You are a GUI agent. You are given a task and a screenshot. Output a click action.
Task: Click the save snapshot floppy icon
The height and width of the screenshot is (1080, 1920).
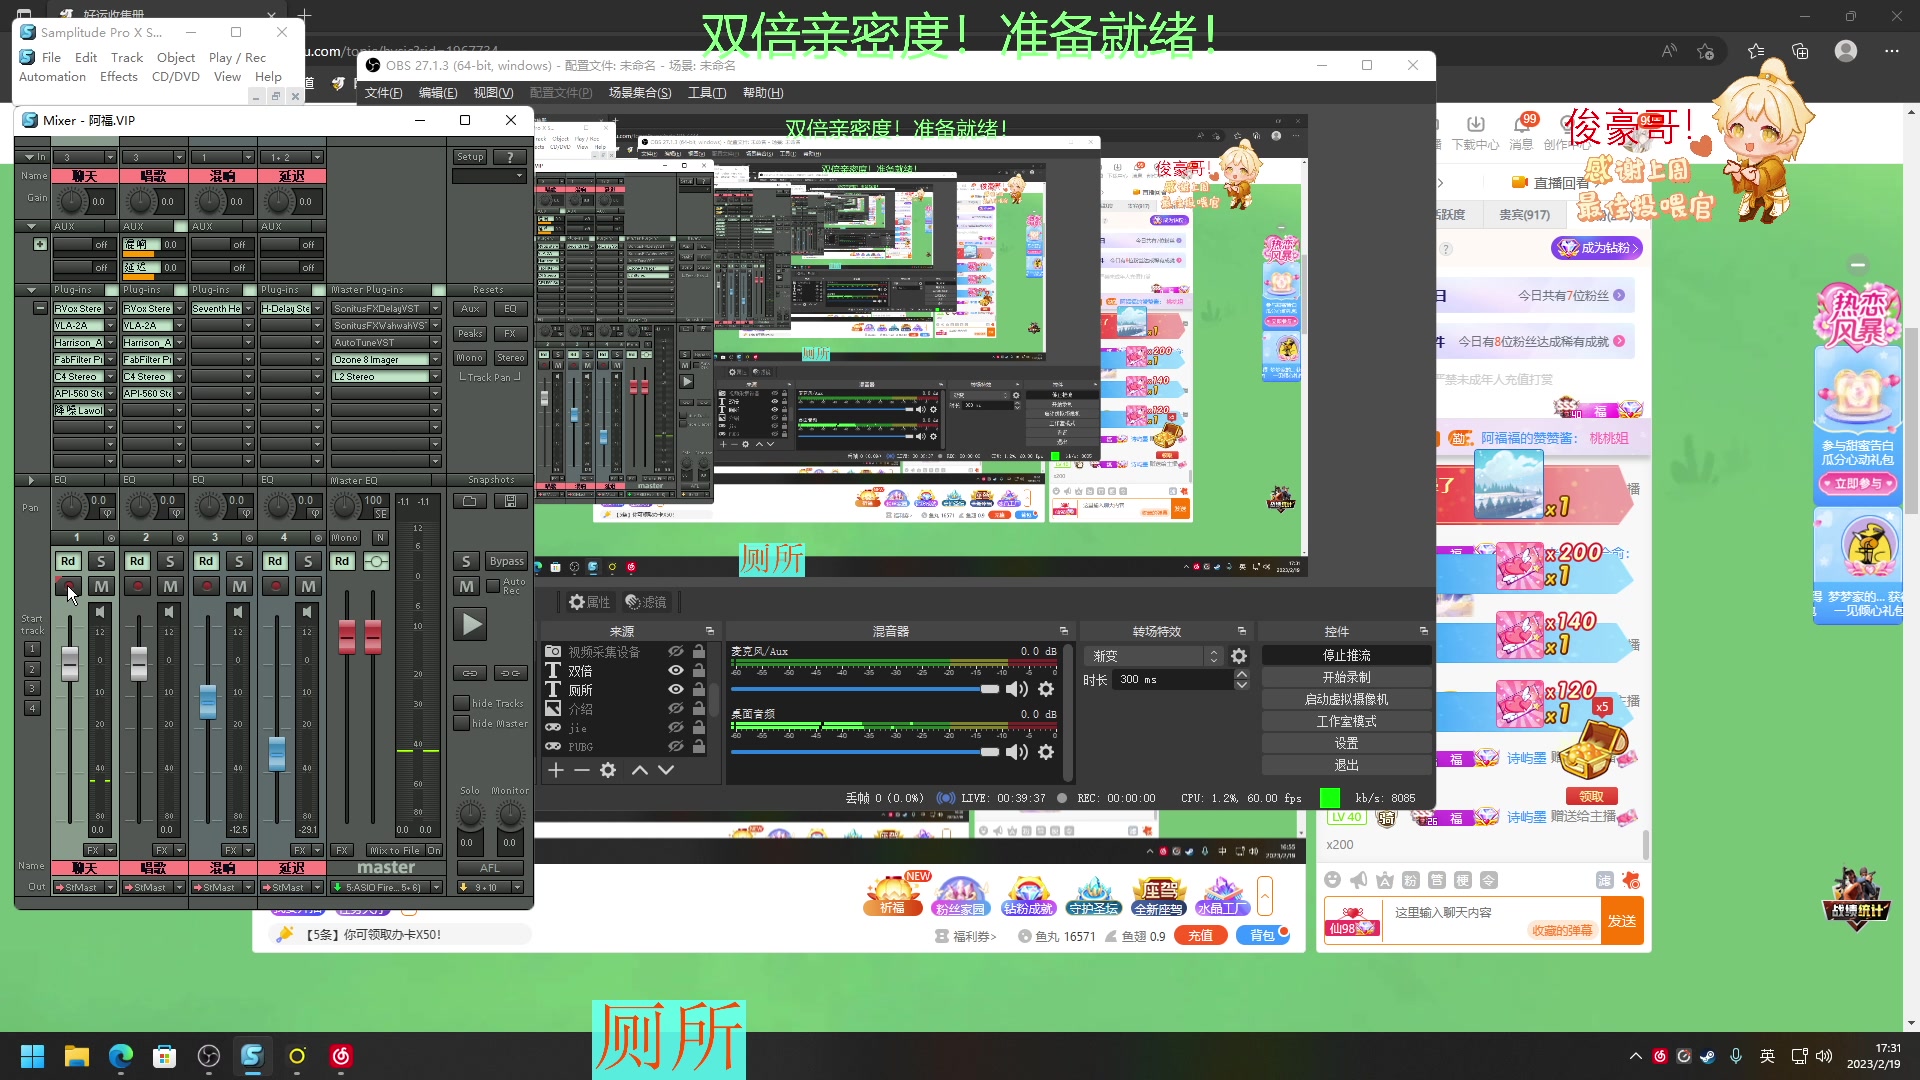pos(510,501)
